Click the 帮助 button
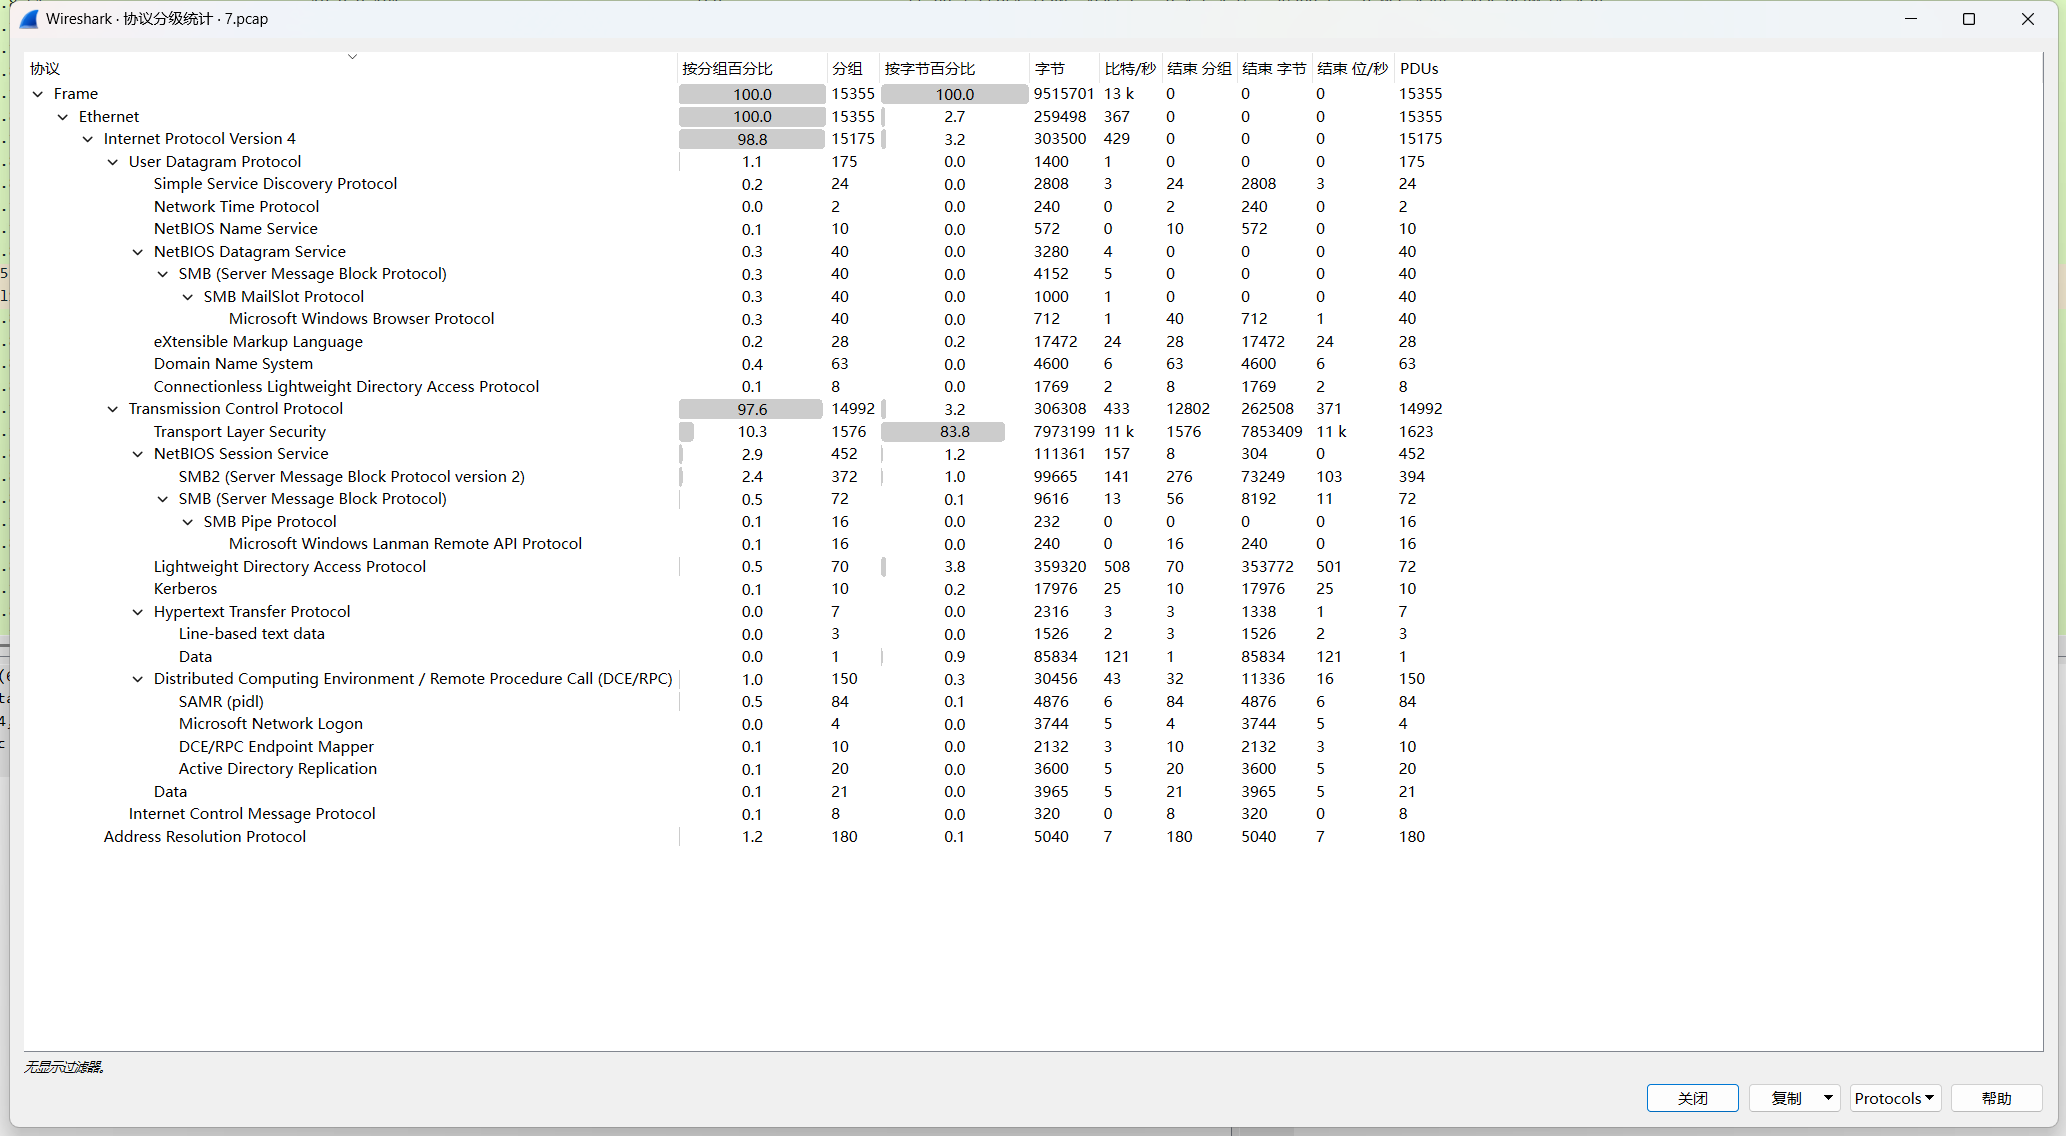Image resolution: width=2066 pixels, height=1136 pixels. coord(1996,1098)
